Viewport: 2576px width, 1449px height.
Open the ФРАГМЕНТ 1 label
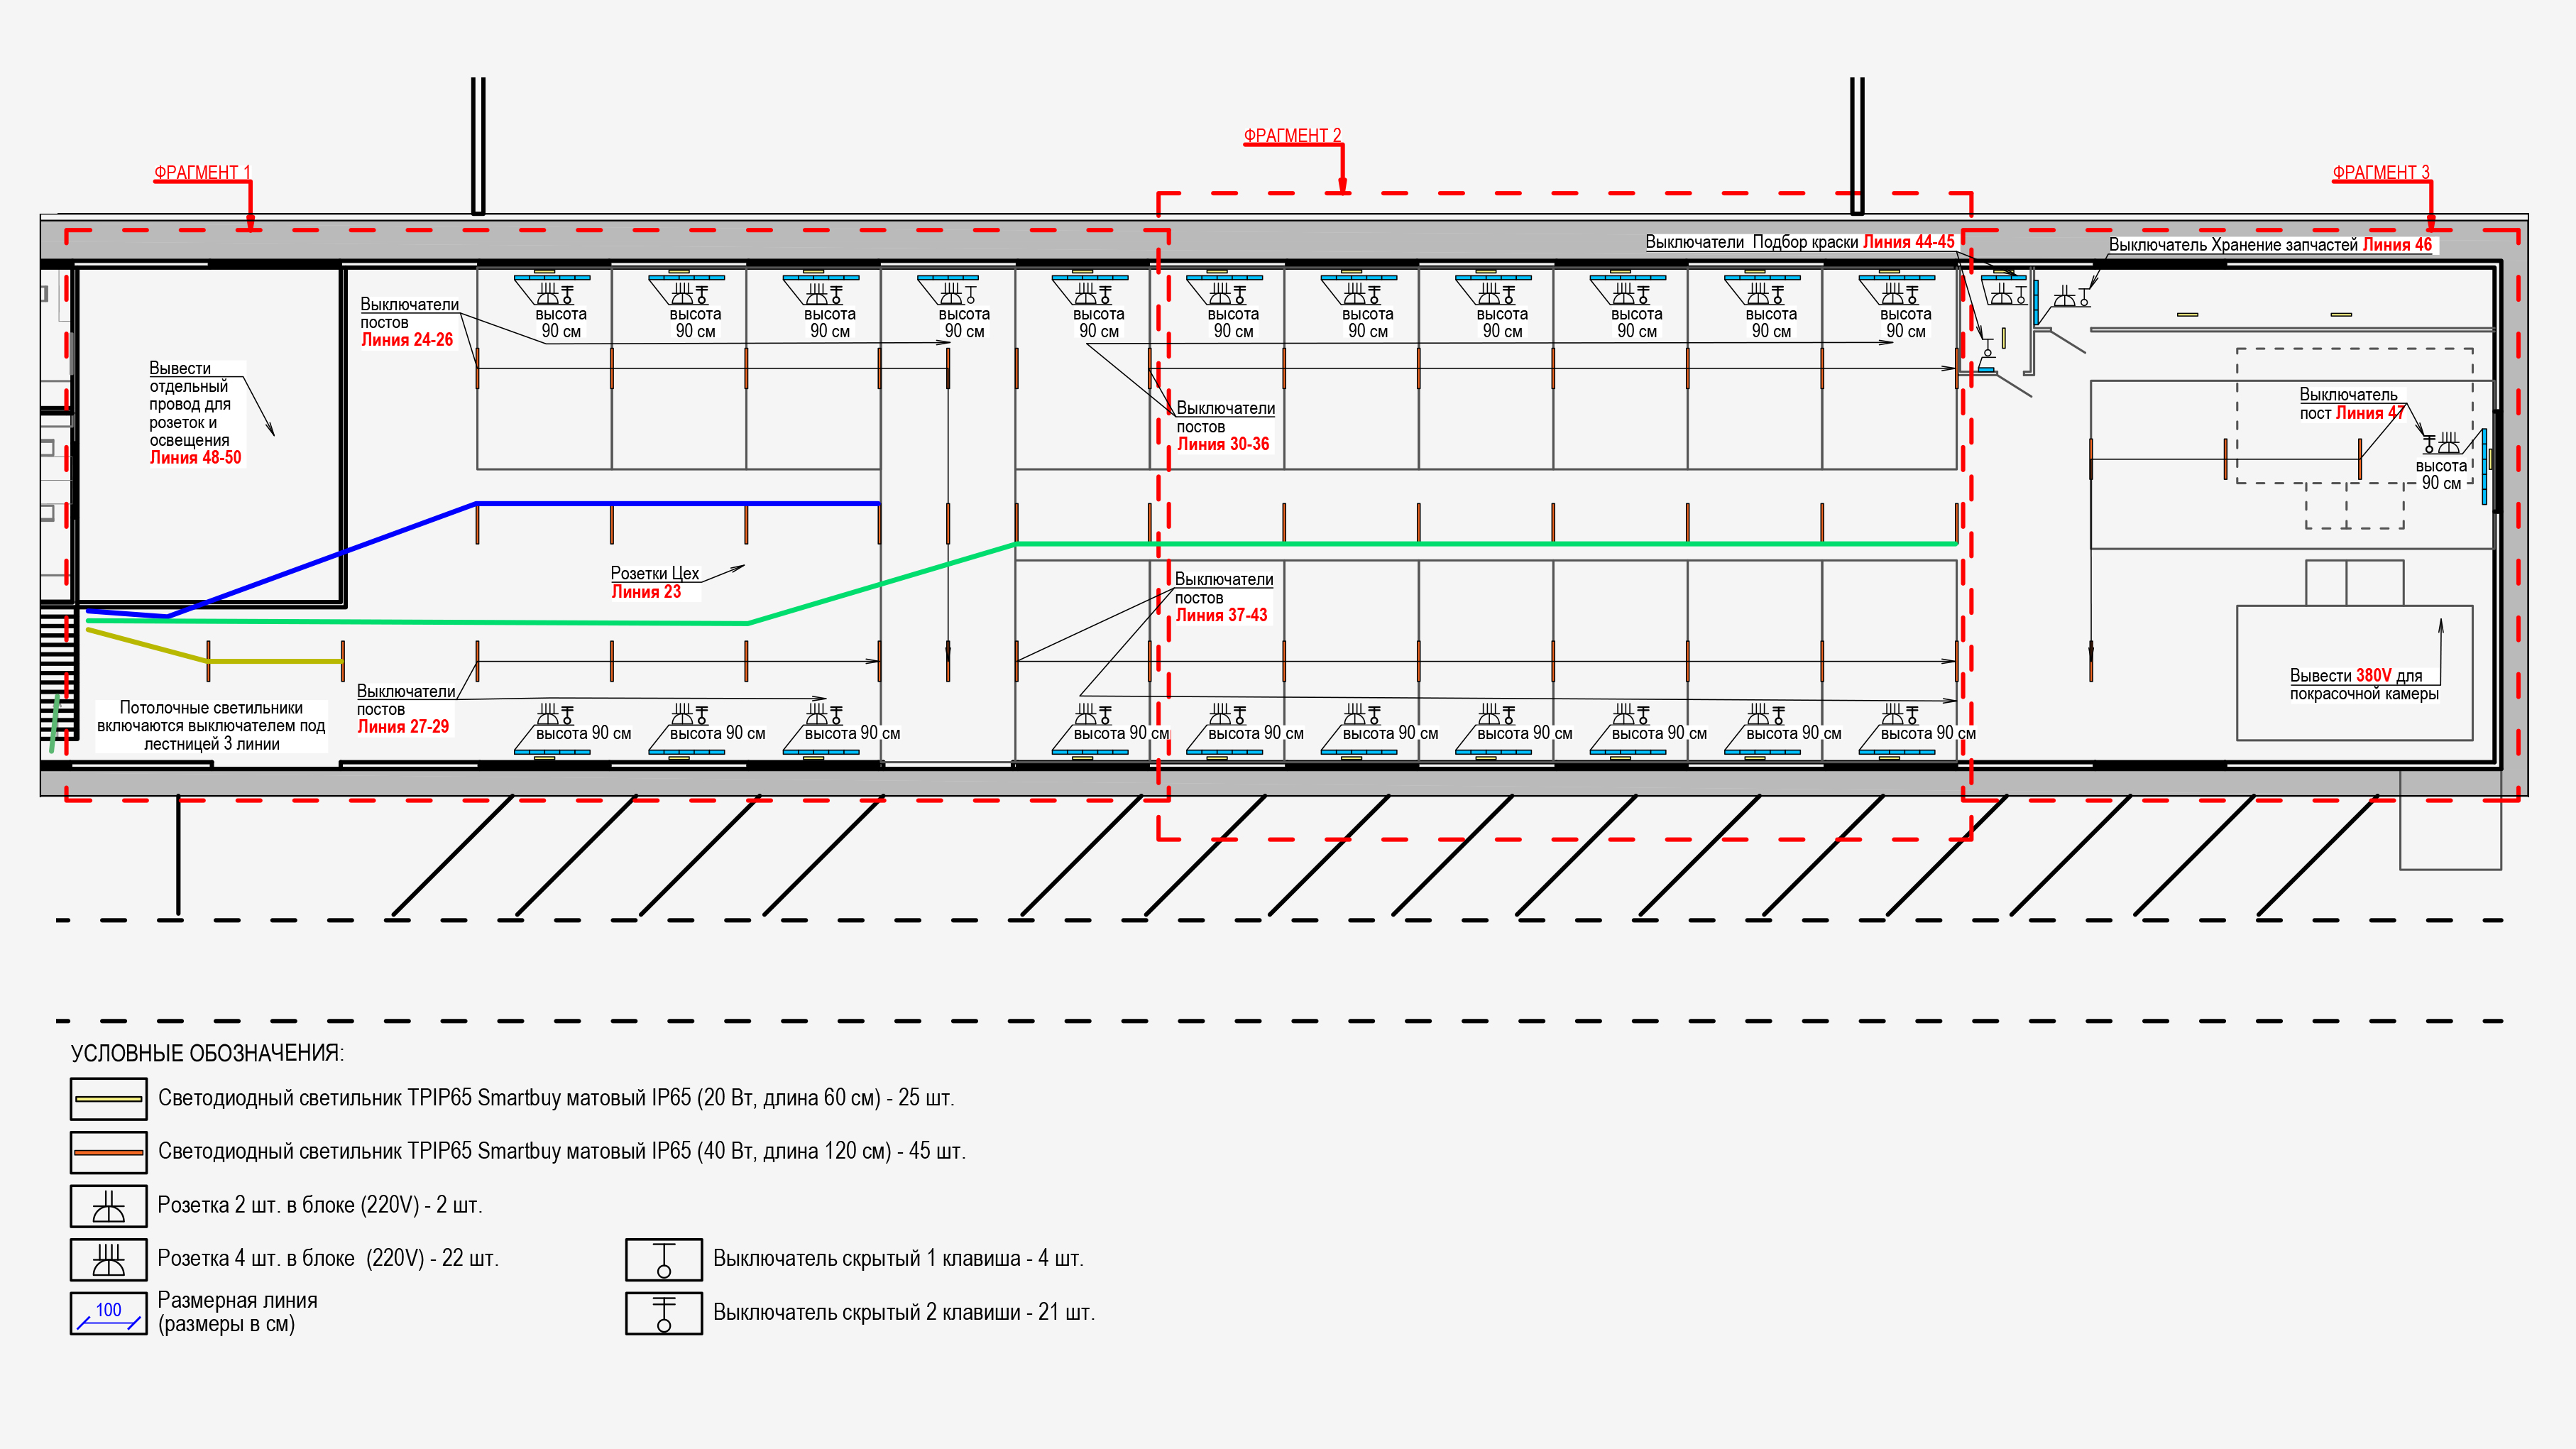coord(201,172)
